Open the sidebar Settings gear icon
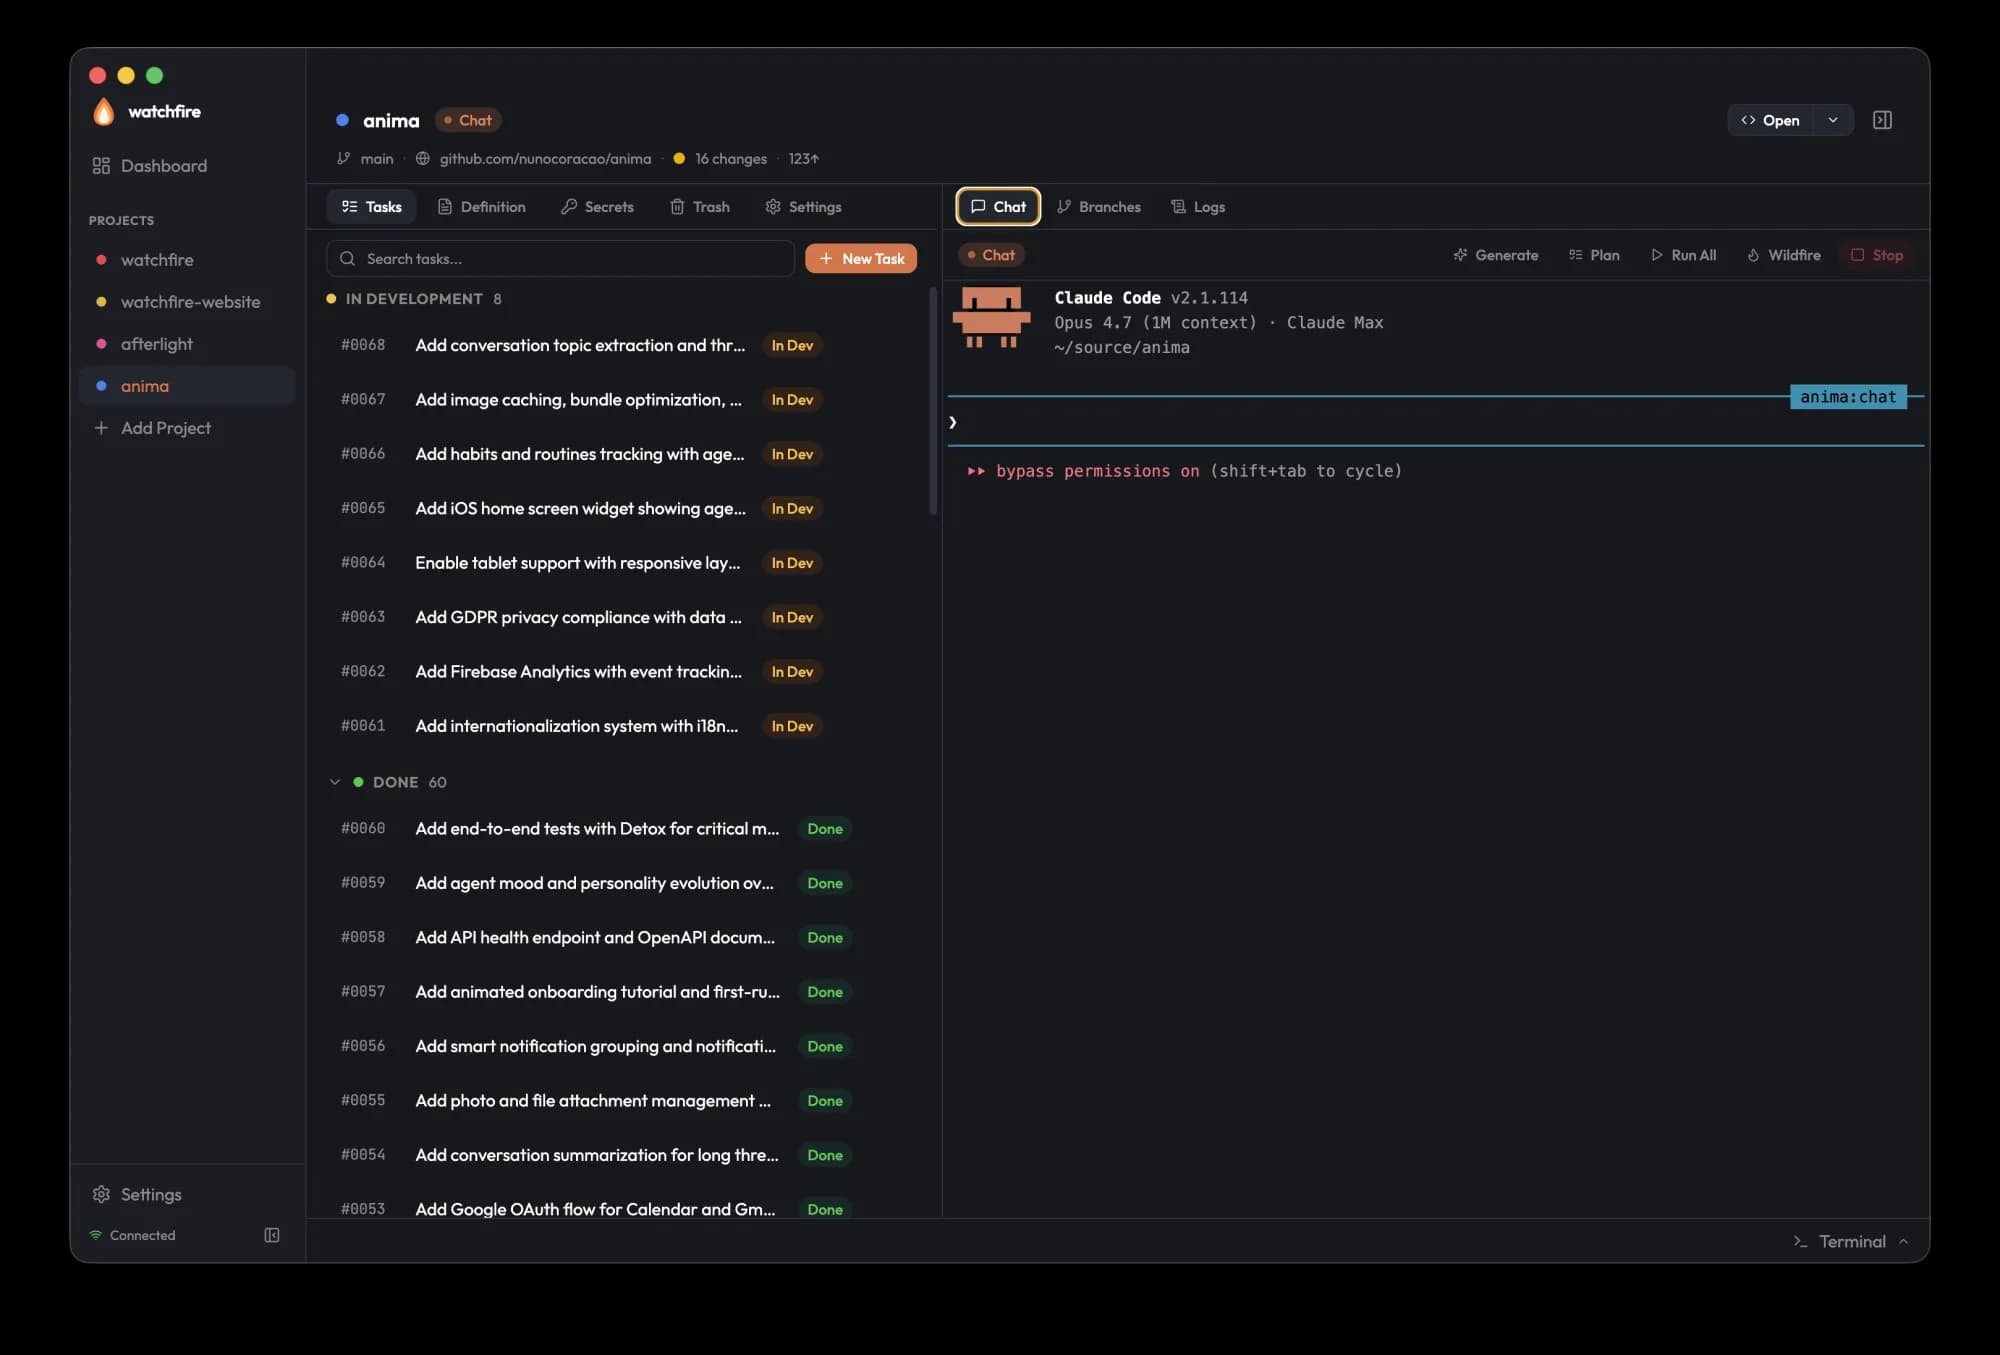This screenshot has height=1355, width=2000. click(101, 1194)
